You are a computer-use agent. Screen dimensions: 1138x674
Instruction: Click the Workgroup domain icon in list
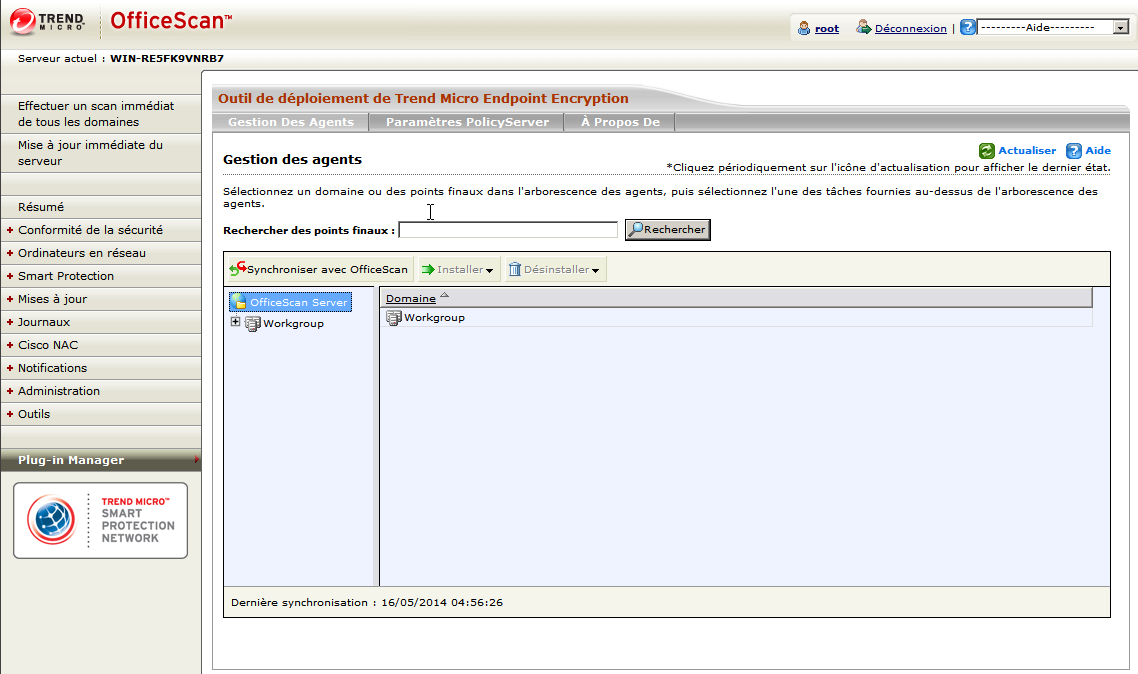394,318
